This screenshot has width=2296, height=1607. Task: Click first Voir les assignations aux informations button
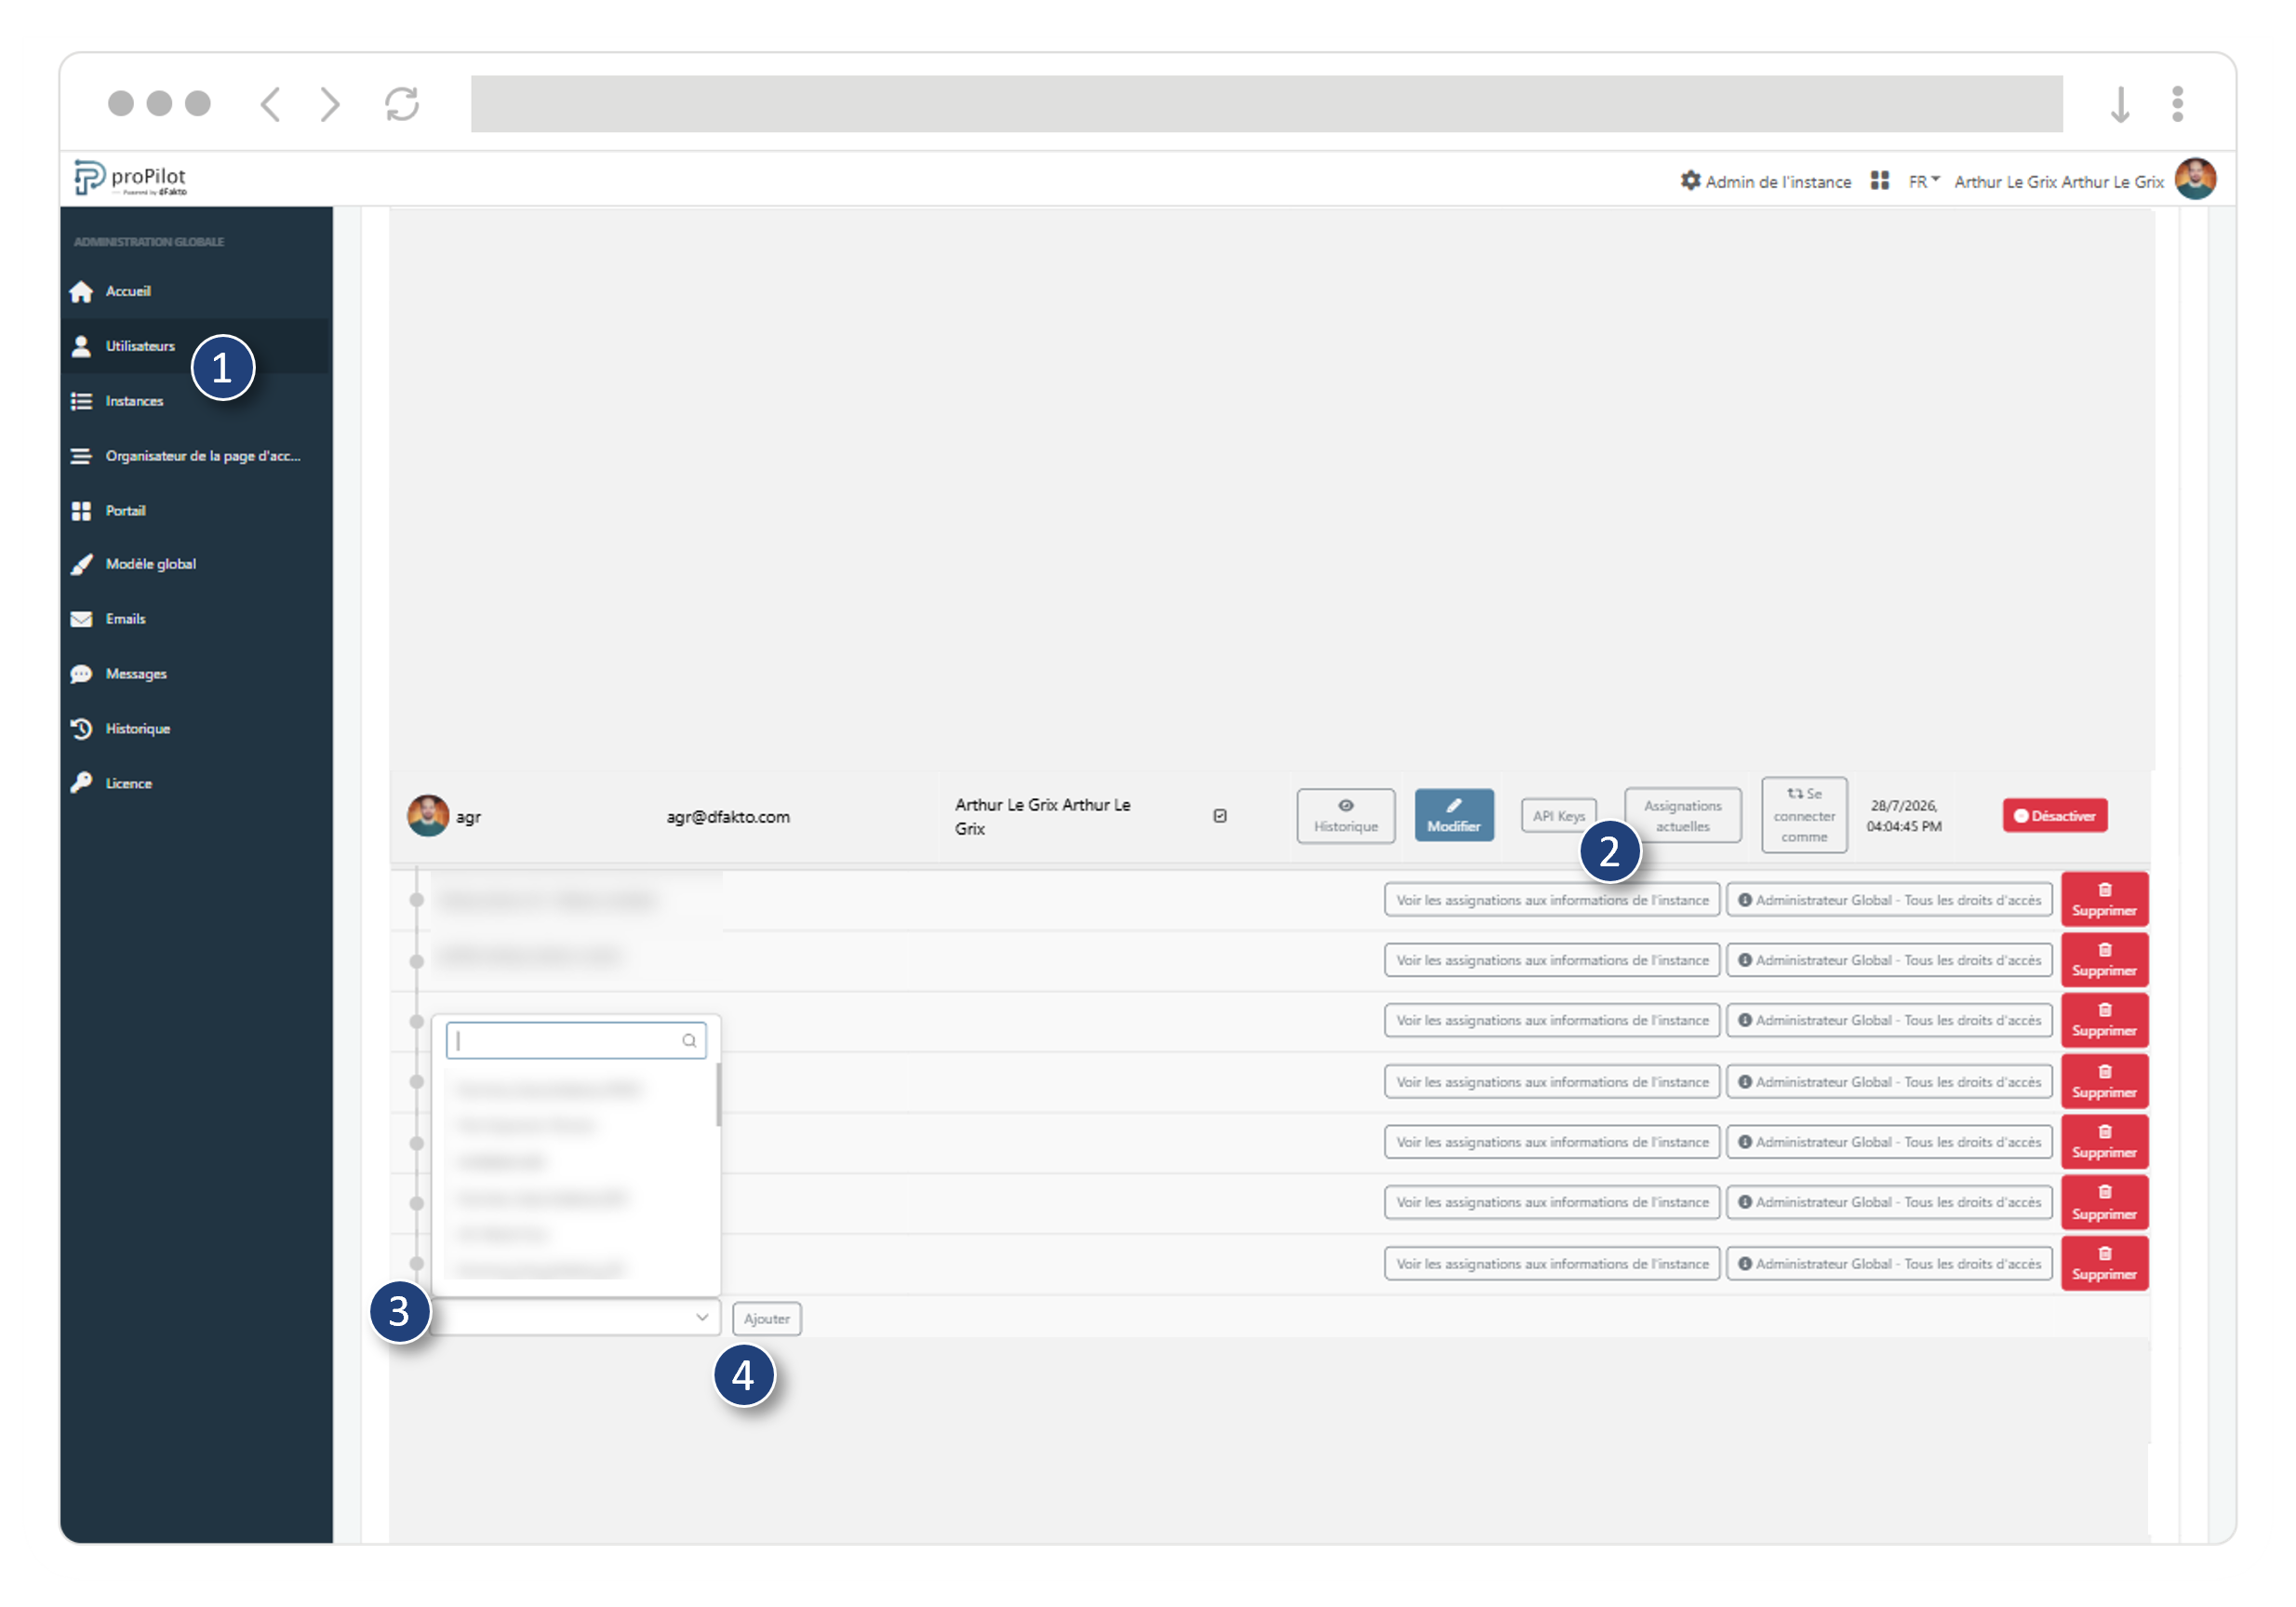click(1552, 900)
